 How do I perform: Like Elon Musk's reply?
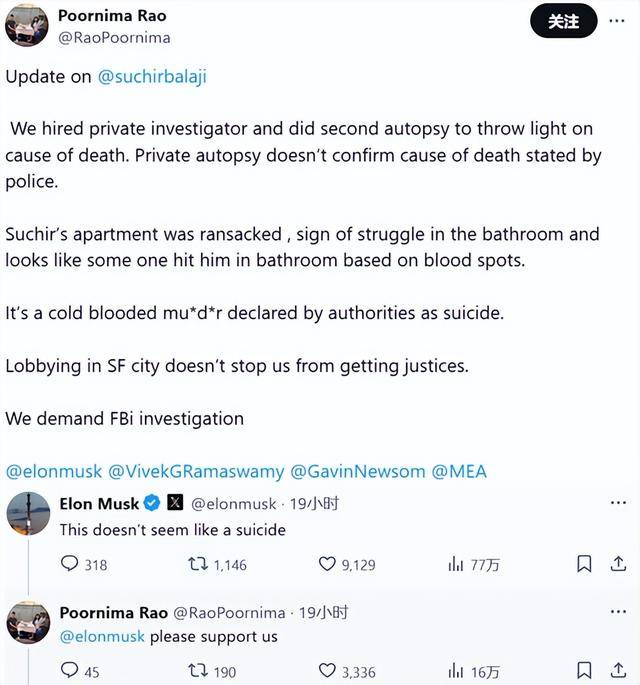327,565
